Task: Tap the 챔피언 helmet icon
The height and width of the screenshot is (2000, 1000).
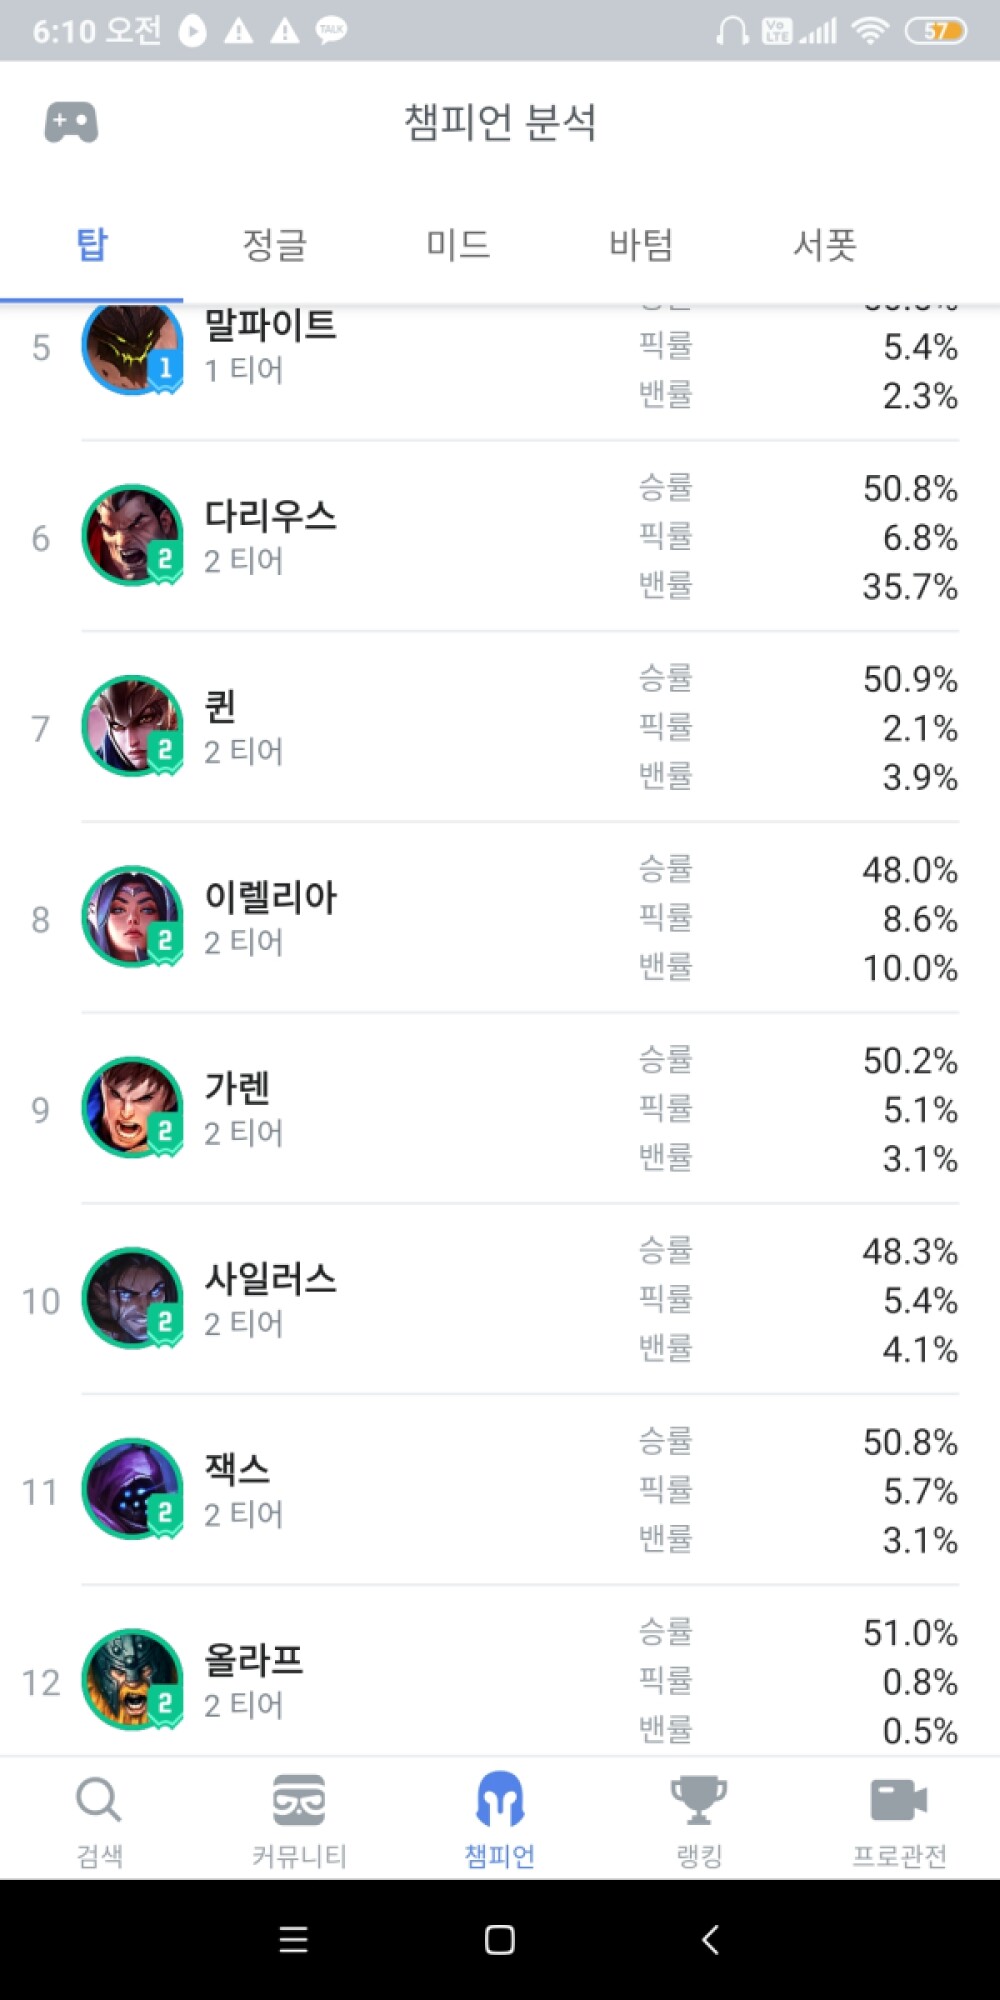Action: 500,1801
